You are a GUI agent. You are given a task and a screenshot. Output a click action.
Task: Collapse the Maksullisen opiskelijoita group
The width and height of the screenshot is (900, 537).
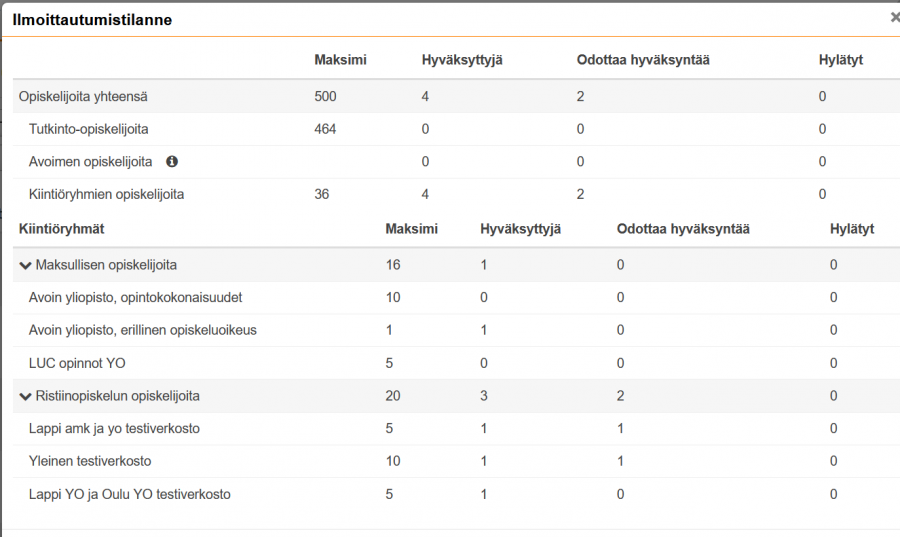[25, 265]
